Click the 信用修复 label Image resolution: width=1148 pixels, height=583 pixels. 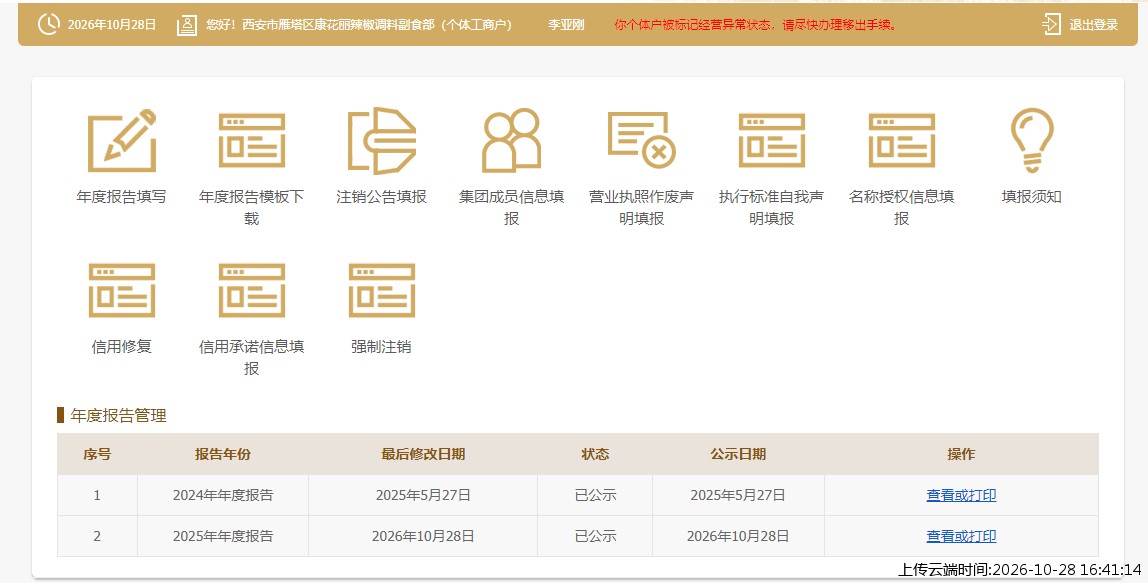point(122,346)
